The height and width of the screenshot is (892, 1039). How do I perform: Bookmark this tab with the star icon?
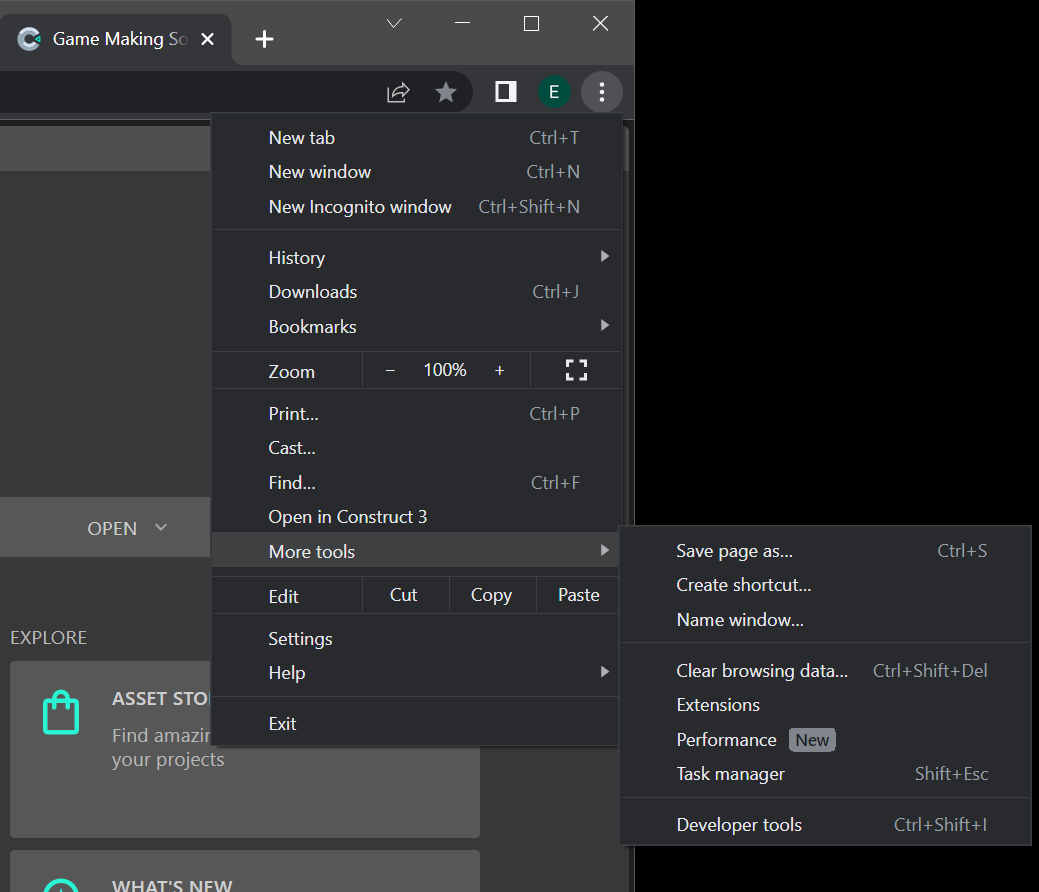(446, 92)
